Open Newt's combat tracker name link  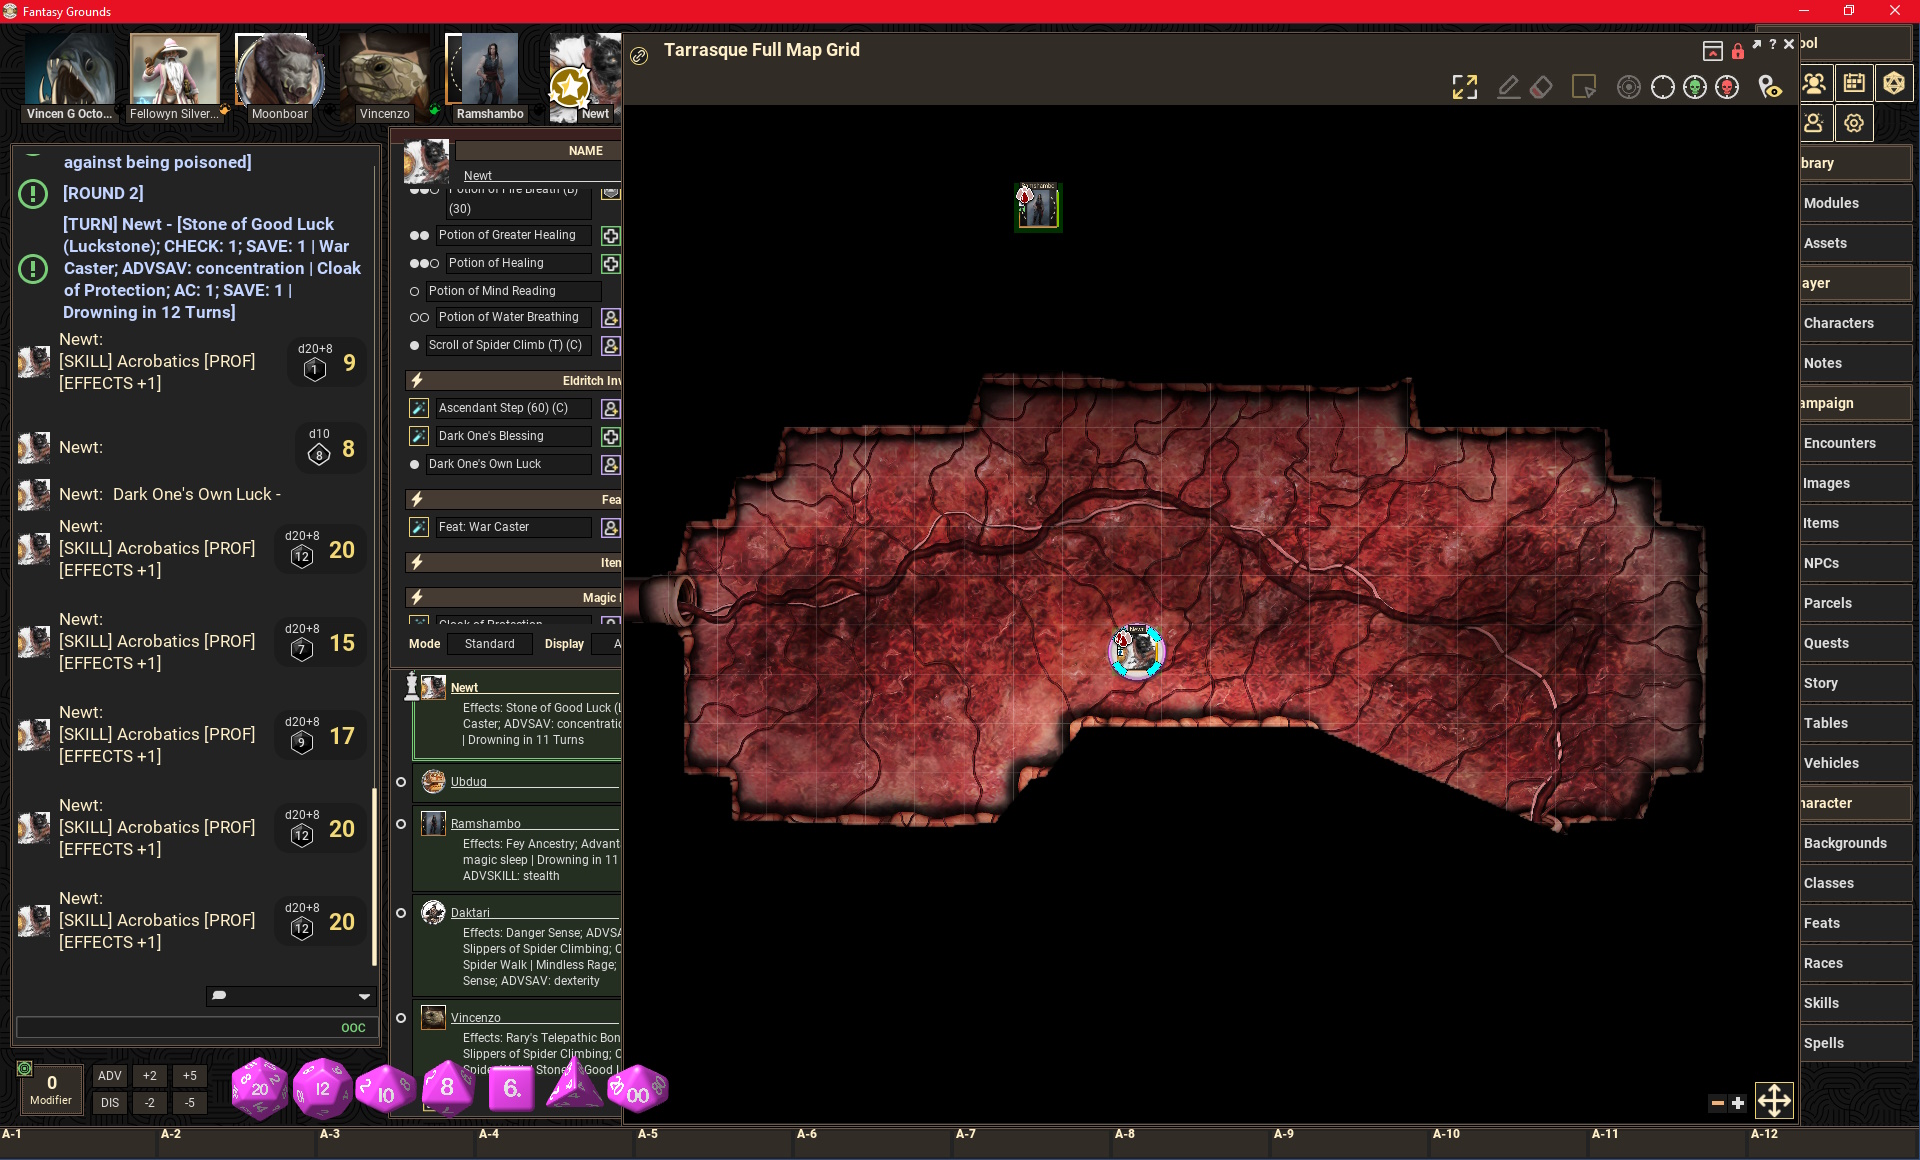(x=464, y=688)
